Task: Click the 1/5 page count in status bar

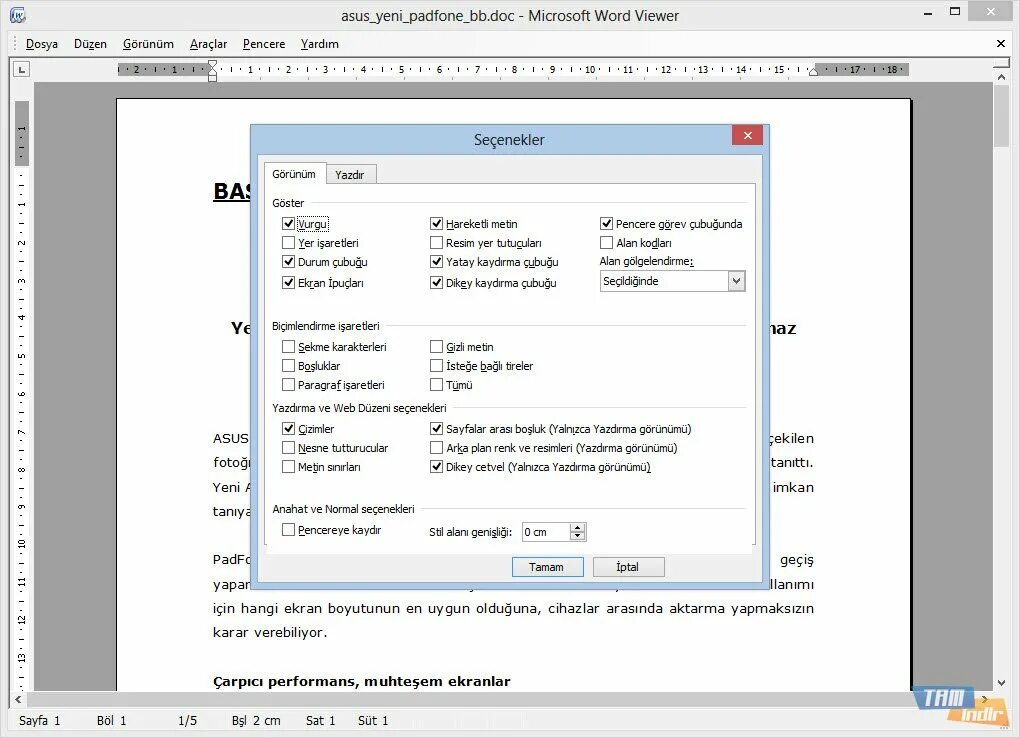Action: click(187, 720)
